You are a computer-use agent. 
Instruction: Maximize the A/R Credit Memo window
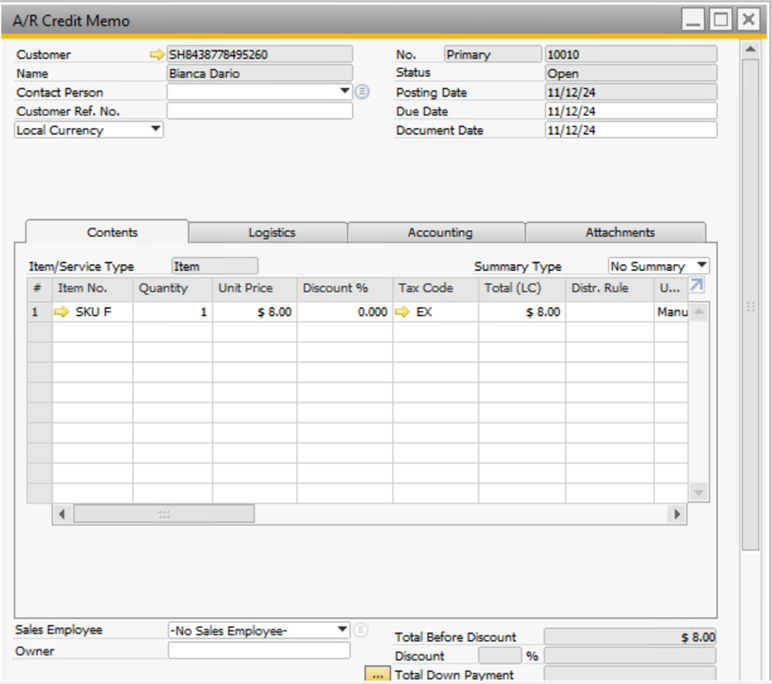(x=721, y=20)
